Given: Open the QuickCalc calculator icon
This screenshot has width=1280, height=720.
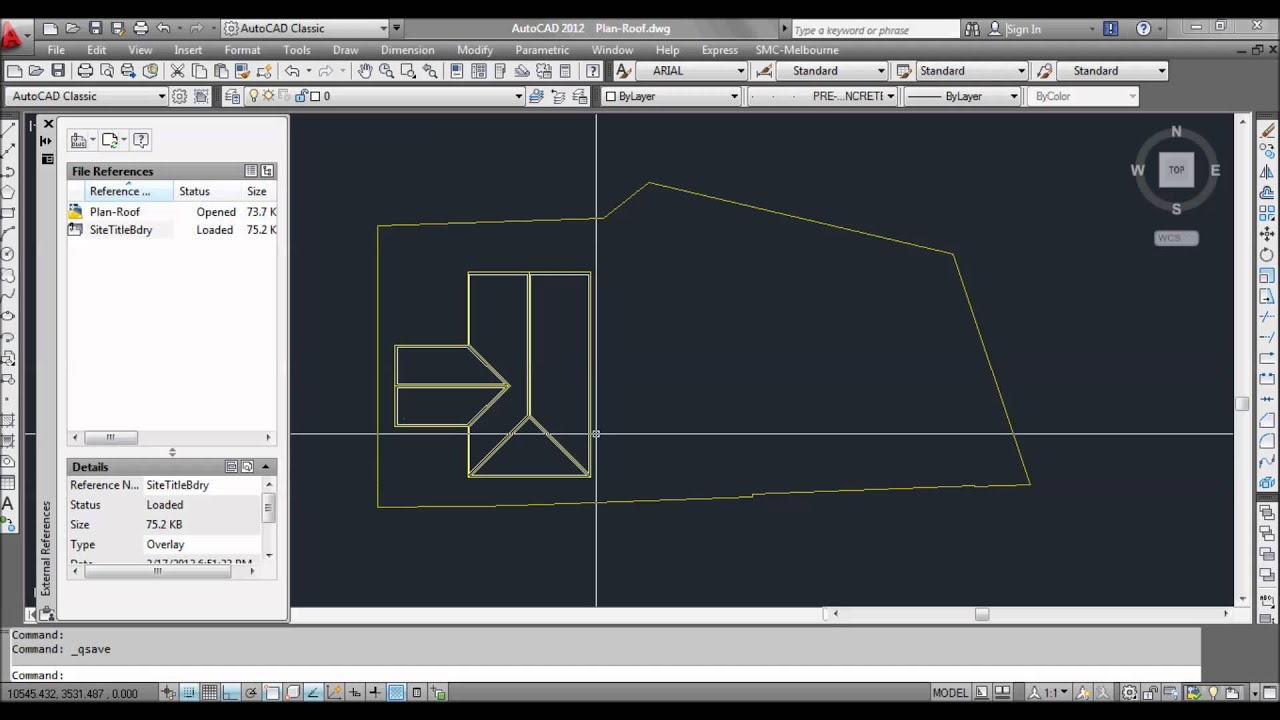Looking at the screenshot, I should 565,71.
